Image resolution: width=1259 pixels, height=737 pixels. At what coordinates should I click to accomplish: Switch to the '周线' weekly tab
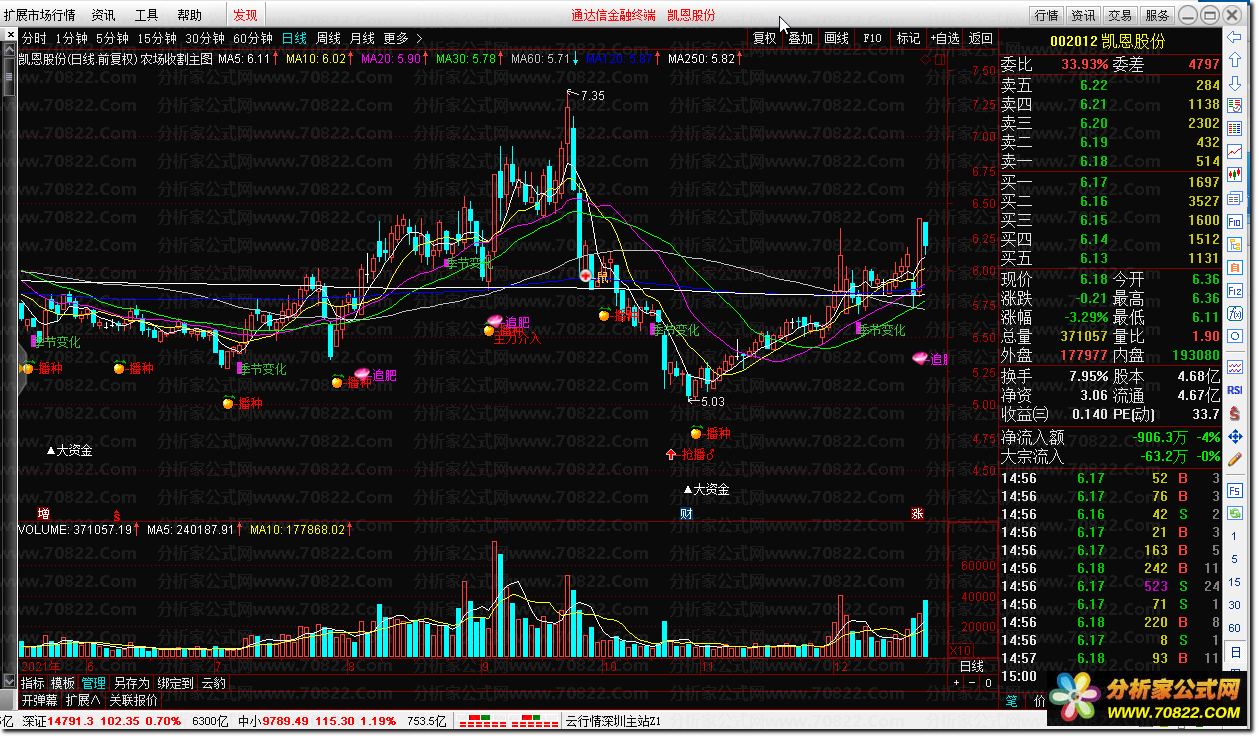(x=328, y=38)
